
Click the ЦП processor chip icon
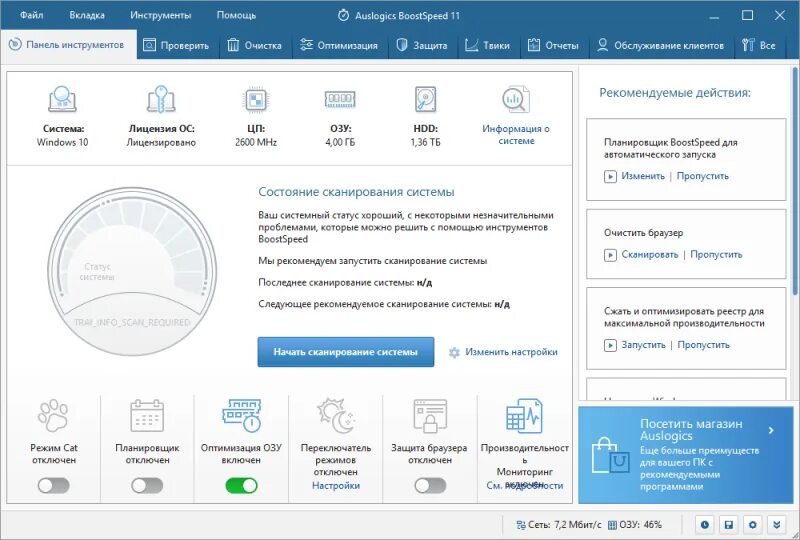coord(256,100)
